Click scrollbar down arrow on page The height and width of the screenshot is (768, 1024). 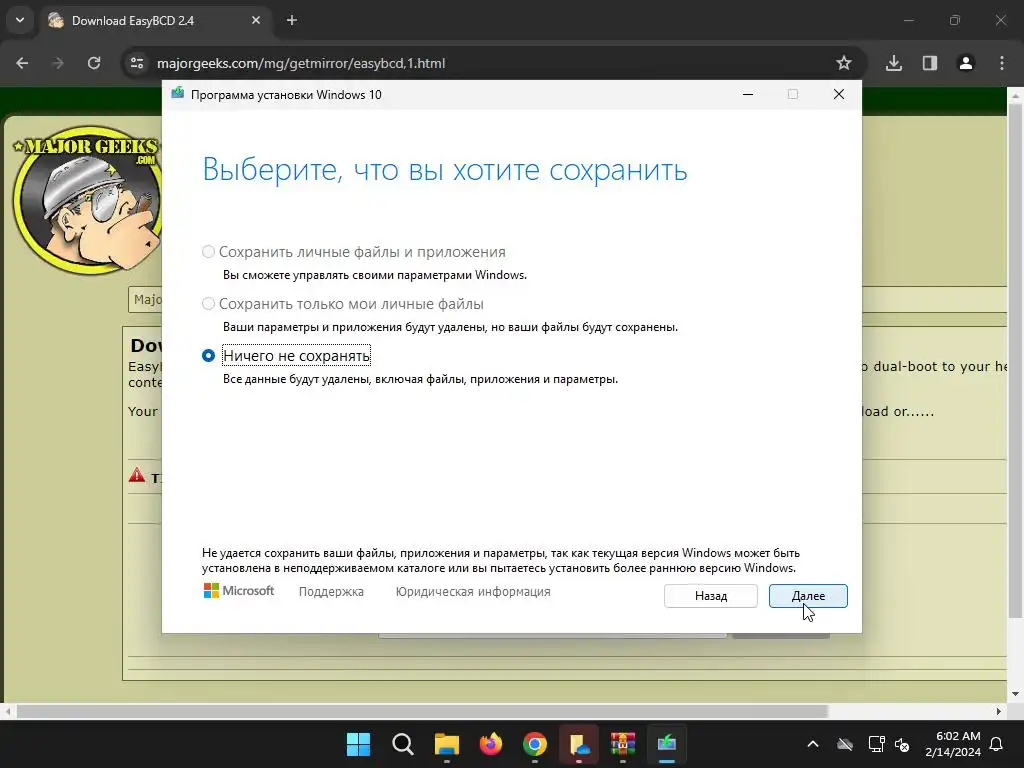pos(1015,694)
